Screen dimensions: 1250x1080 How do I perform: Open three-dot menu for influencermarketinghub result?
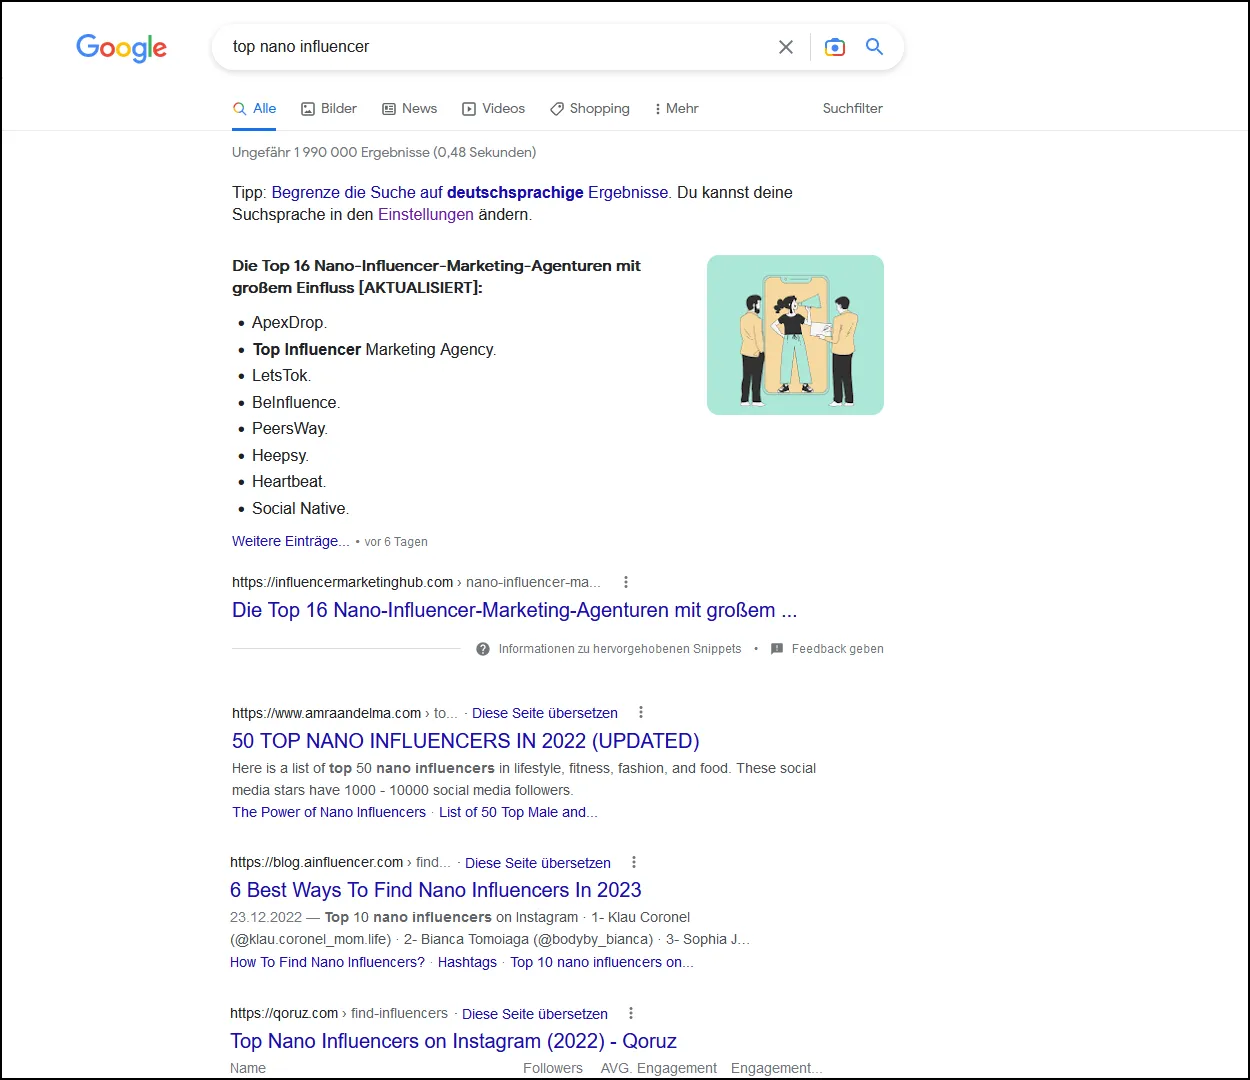(x=626, y=582)
